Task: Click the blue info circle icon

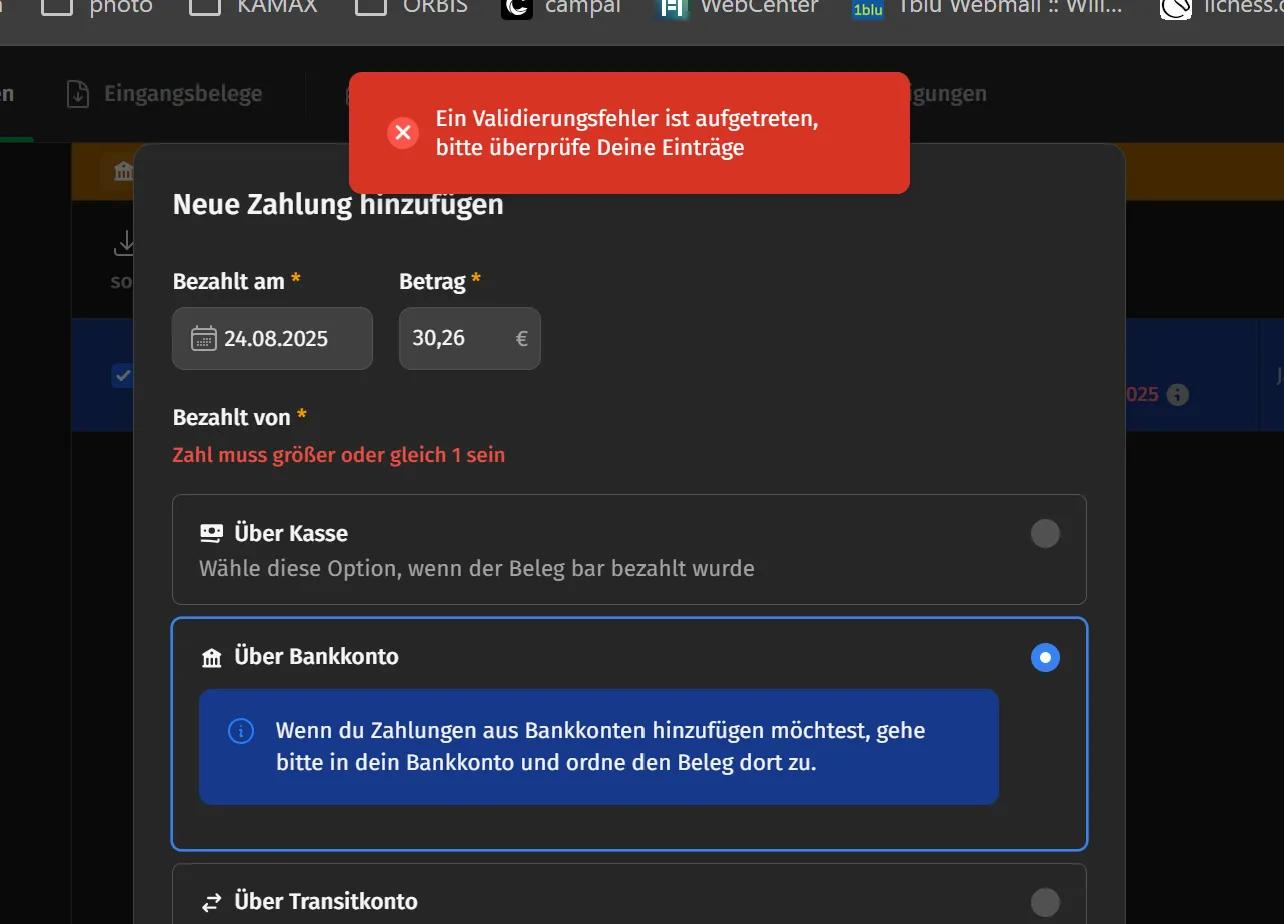Action: (241, 731)
